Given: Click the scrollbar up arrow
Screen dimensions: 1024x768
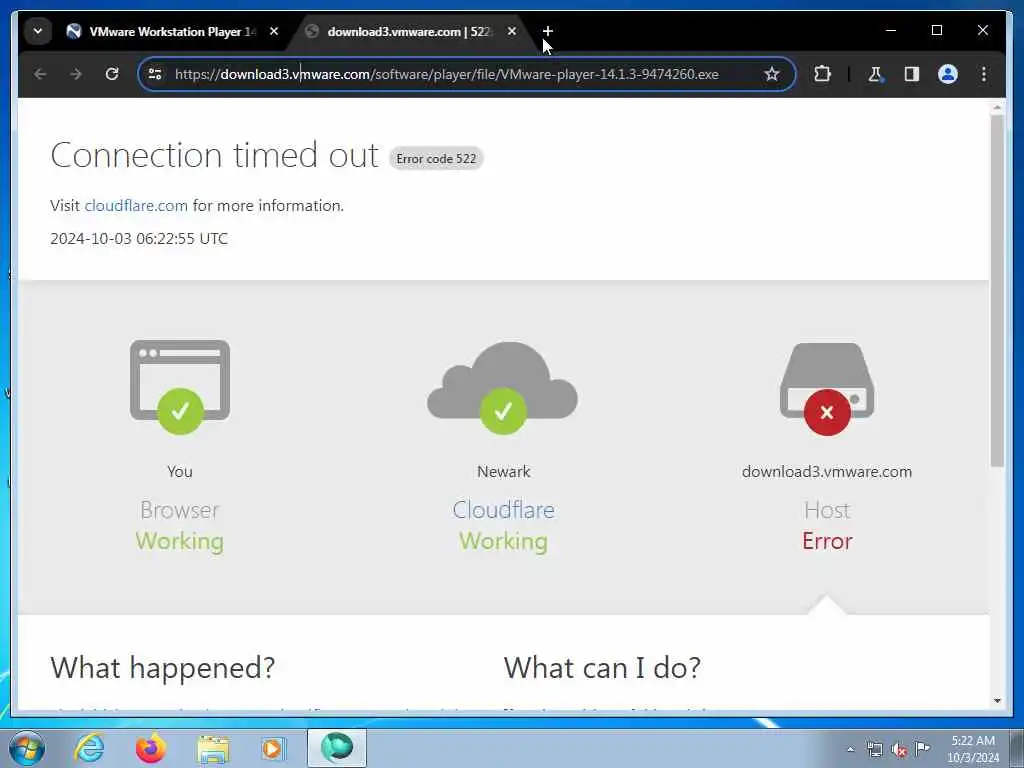Looking at the screenshot, I should coord(997,106).
